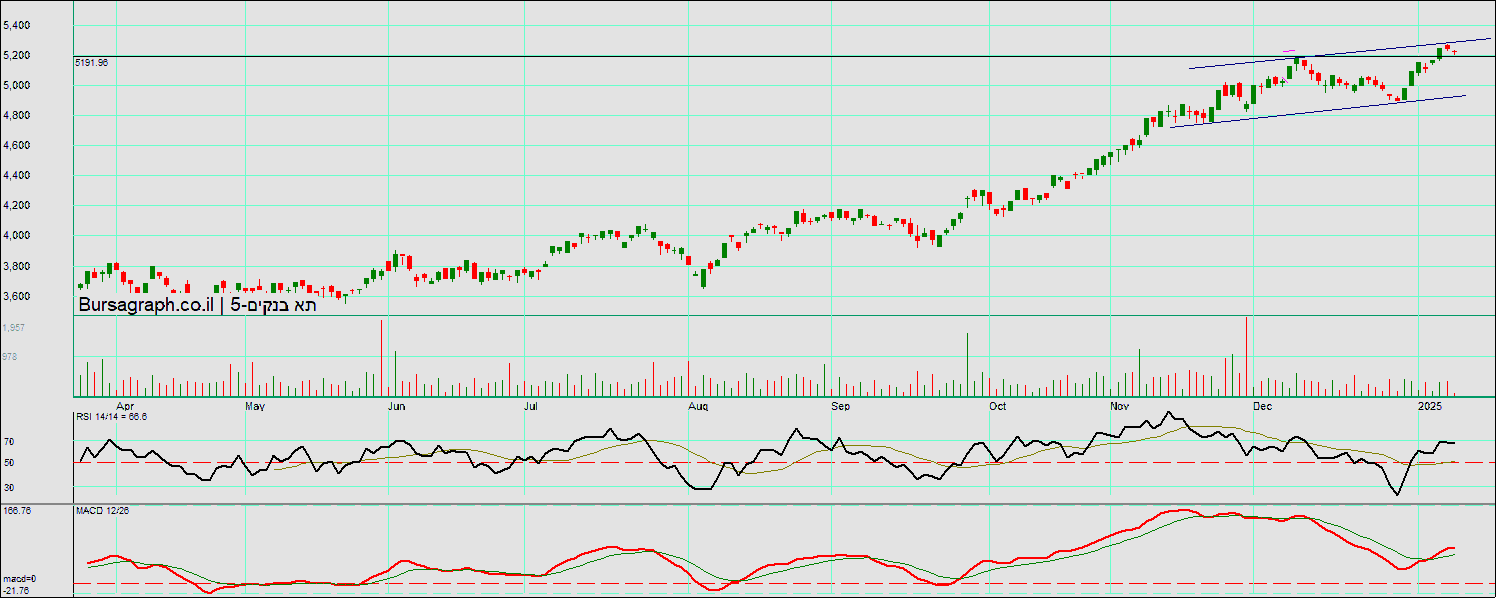Image resolution: width=1496 pixels, height=598 pixels.
Task: Click the RSI 50 level label
Action: click(x=9, y=463)
